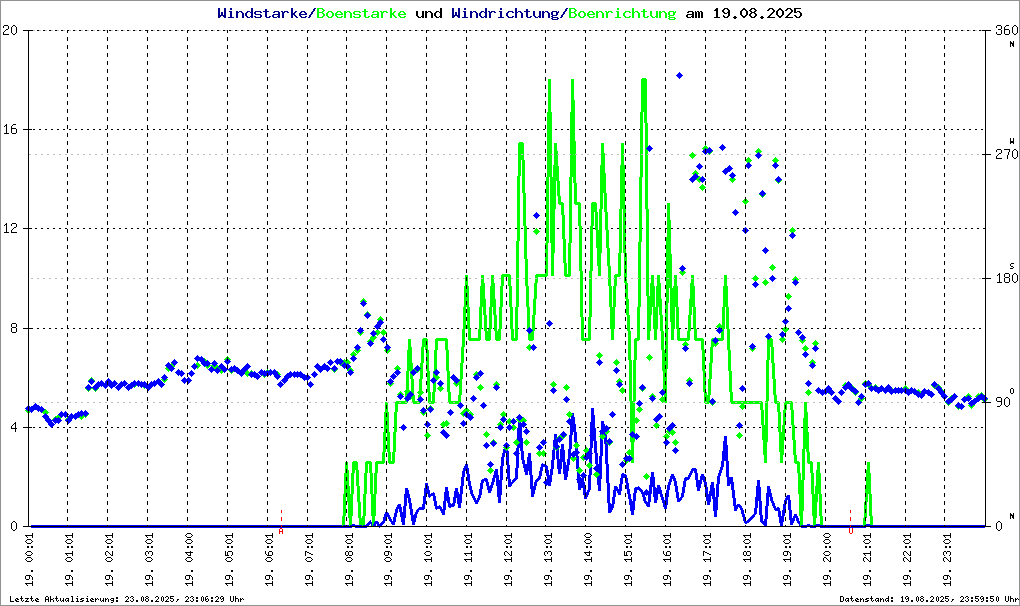
Task: Select the left axis value 20
Action: (x=10, y=30)
